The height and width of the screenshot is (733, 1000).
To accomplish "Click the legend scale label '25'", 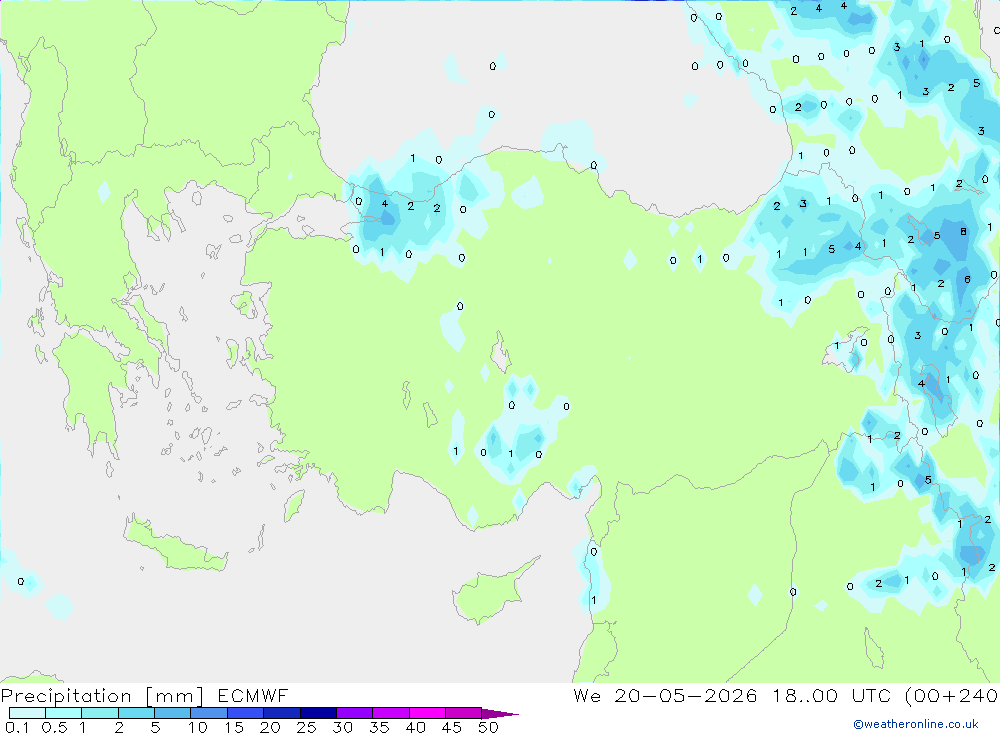I will click(x=306, y=727).
